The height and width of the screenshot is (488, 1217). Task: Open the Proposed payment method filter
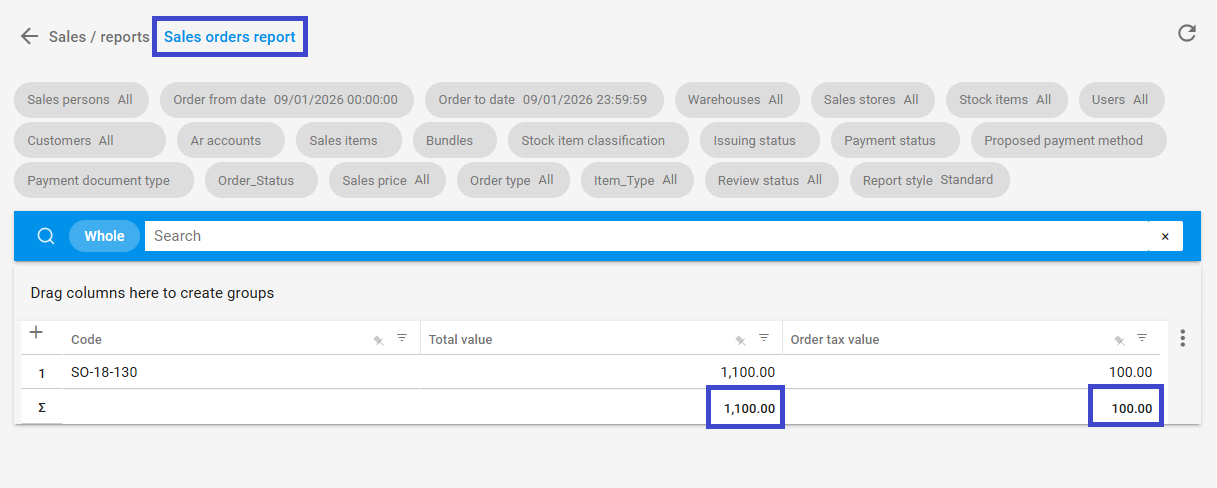[x=1068, y=140]
